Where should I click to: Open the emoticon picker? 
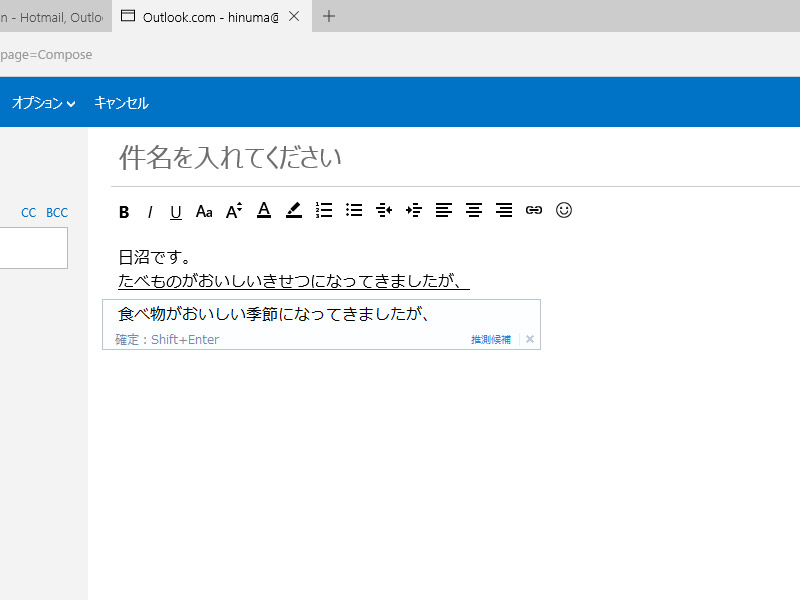pyautogui.click(x=564, y=210)
